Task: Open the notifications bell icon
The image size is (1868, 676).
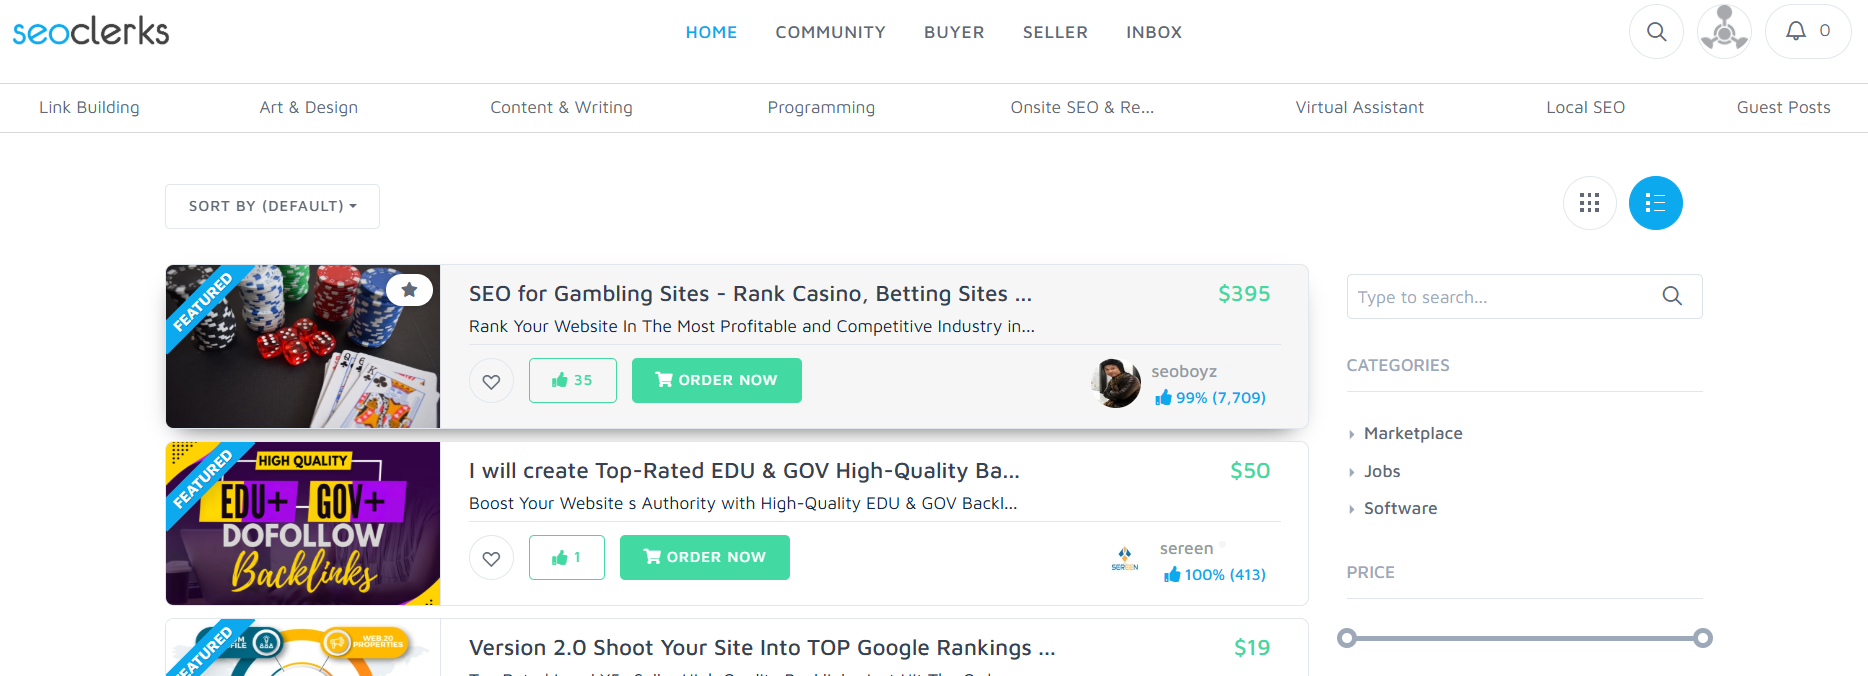Action: 1808,32
